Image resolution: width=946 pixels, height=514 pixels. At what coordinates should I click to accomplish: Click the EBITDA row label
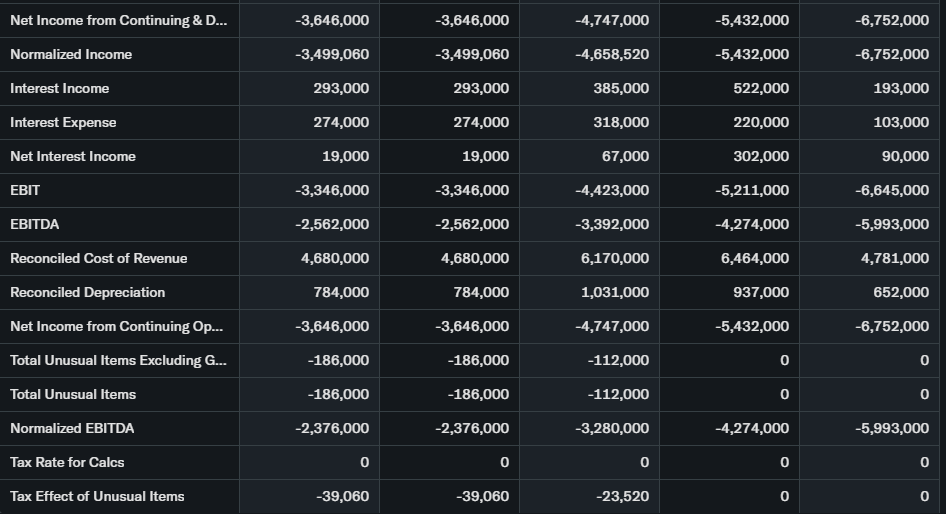pos(34,224)
